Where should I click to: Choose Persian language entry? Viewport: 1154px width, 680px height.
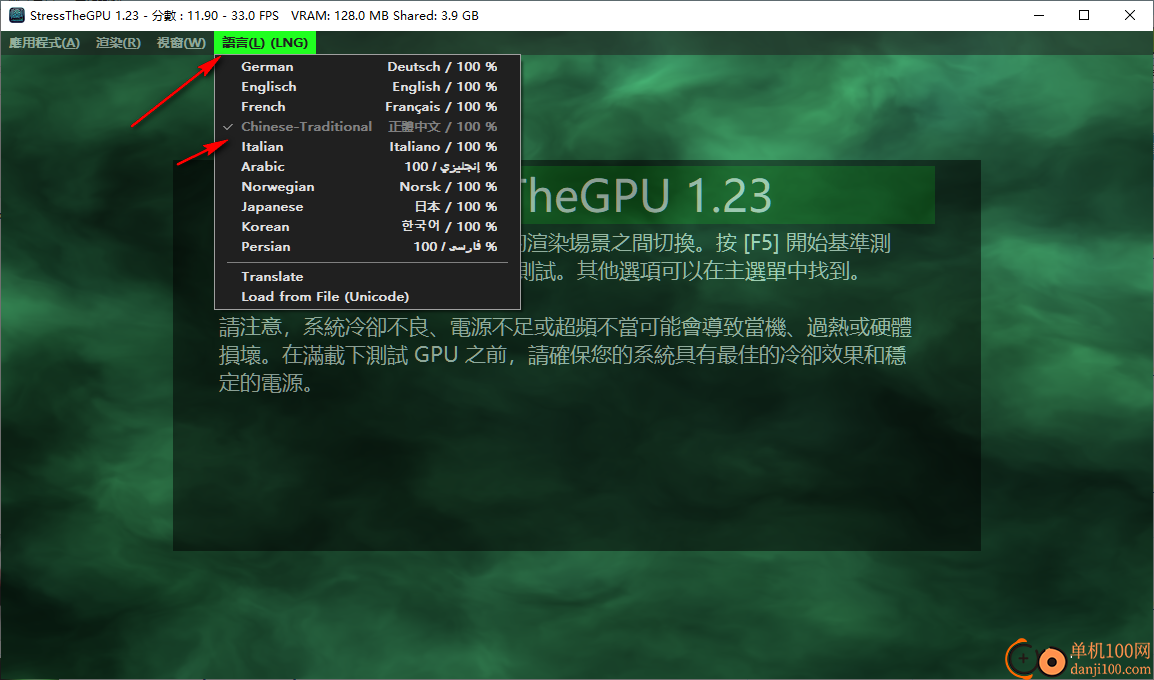pyautogui.click(x=367, y=247)
